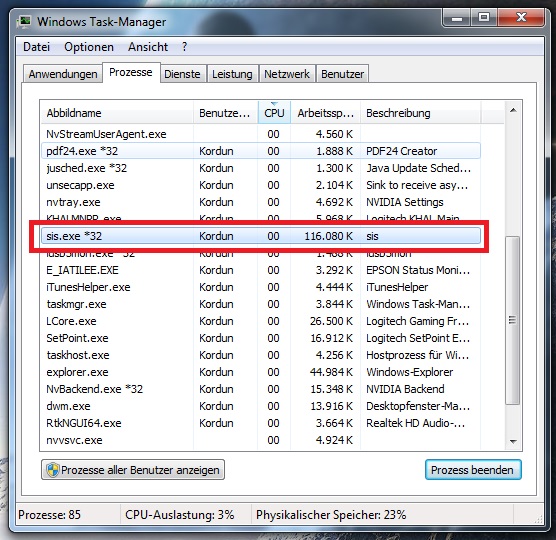This screenshot has width=556, height=540.
Task: Click the vertical scrollbar thumb
Action: (512, 320)
